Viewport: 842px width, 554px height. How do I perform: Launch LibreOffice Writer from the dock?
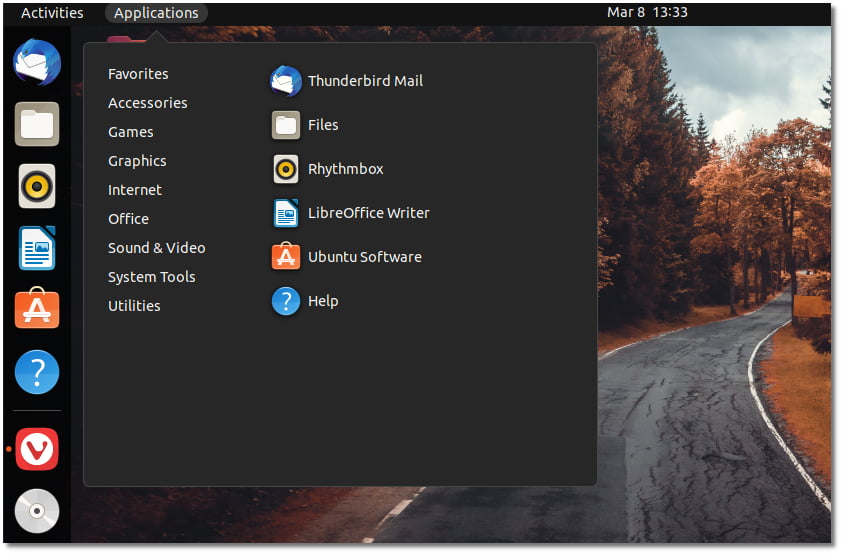(x=37, y=248)
